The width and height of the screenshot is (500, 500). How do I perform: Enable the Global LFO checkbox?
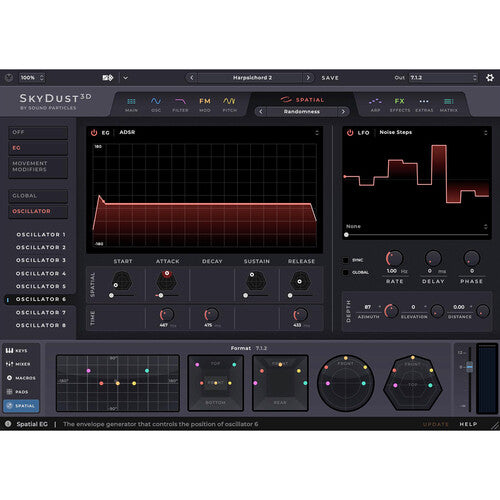pos(346,272)
